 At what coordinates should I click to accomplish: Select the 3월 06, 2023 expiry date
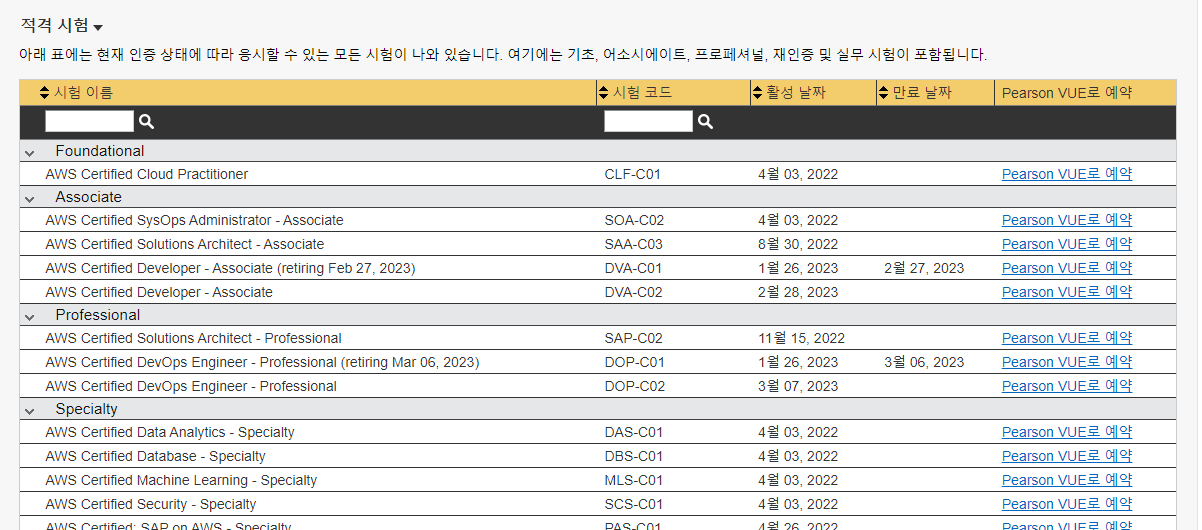[x=924, y=362]
